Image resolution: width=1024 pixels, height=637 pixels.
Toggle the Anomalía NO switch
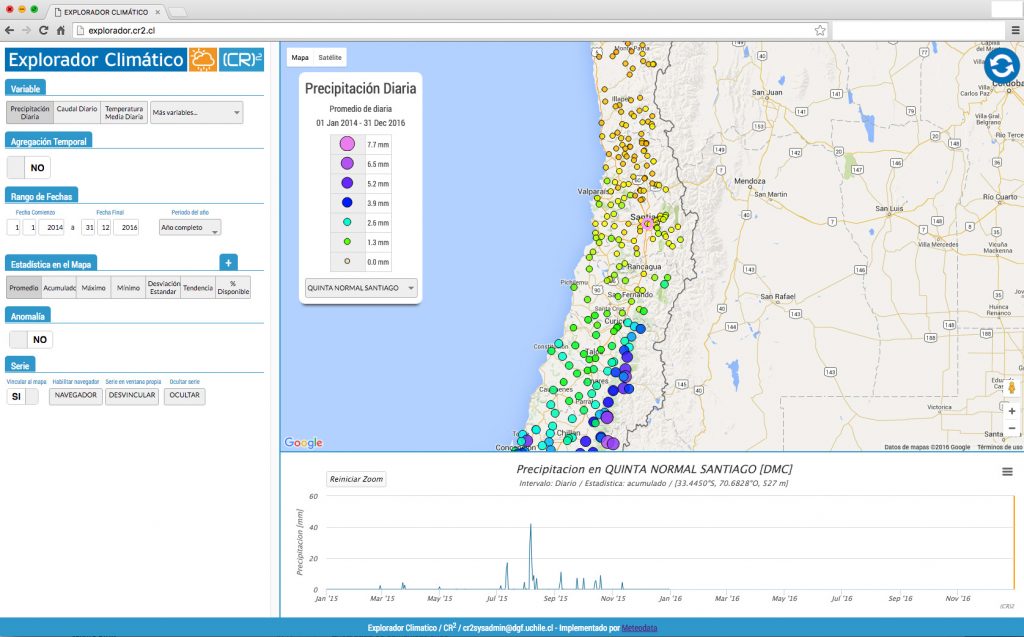[x=29, y=340]
